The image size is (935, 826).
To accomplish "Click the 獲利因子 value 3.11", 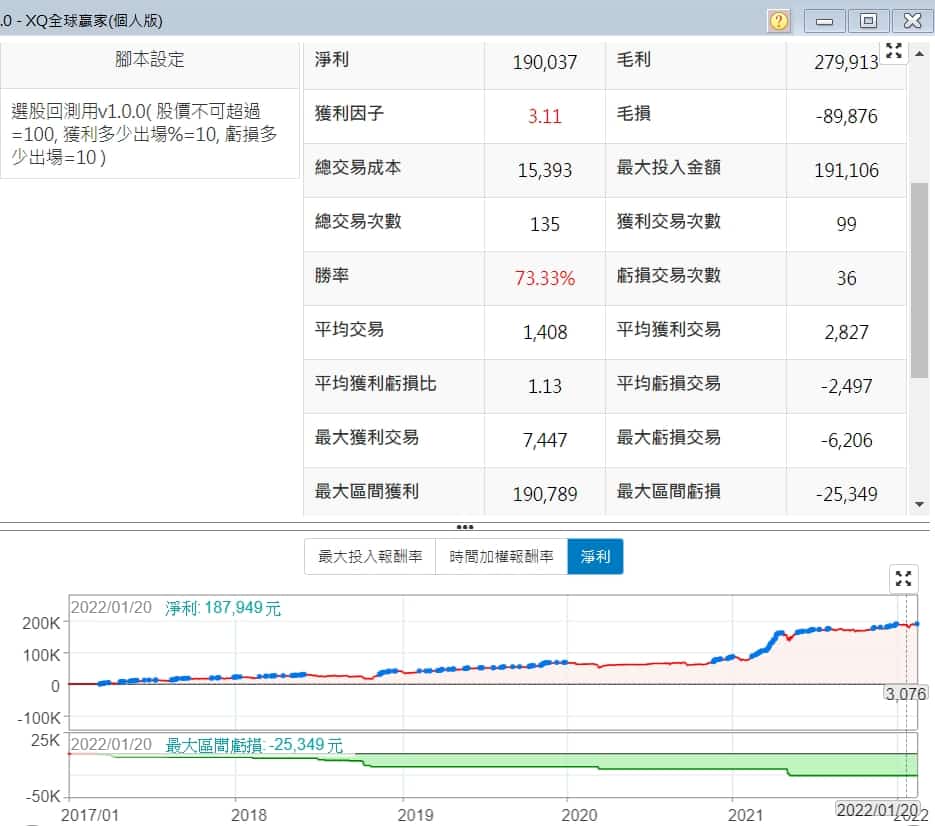I will click(545, 116).
